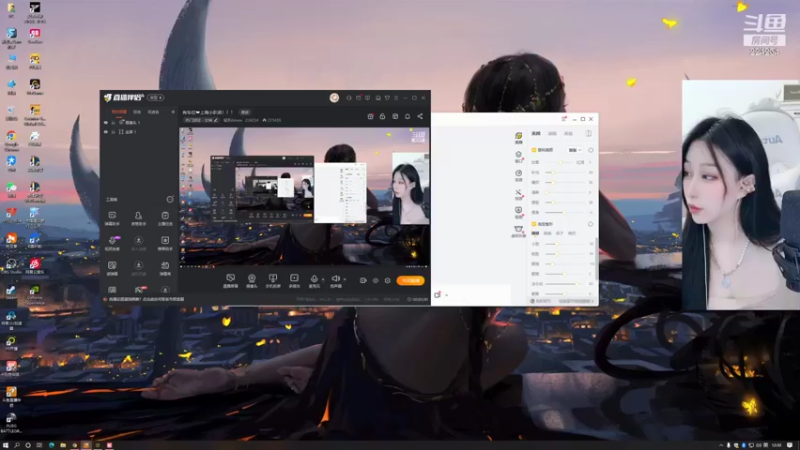Switch to the filter tab in beauty window

click(552, 133)
